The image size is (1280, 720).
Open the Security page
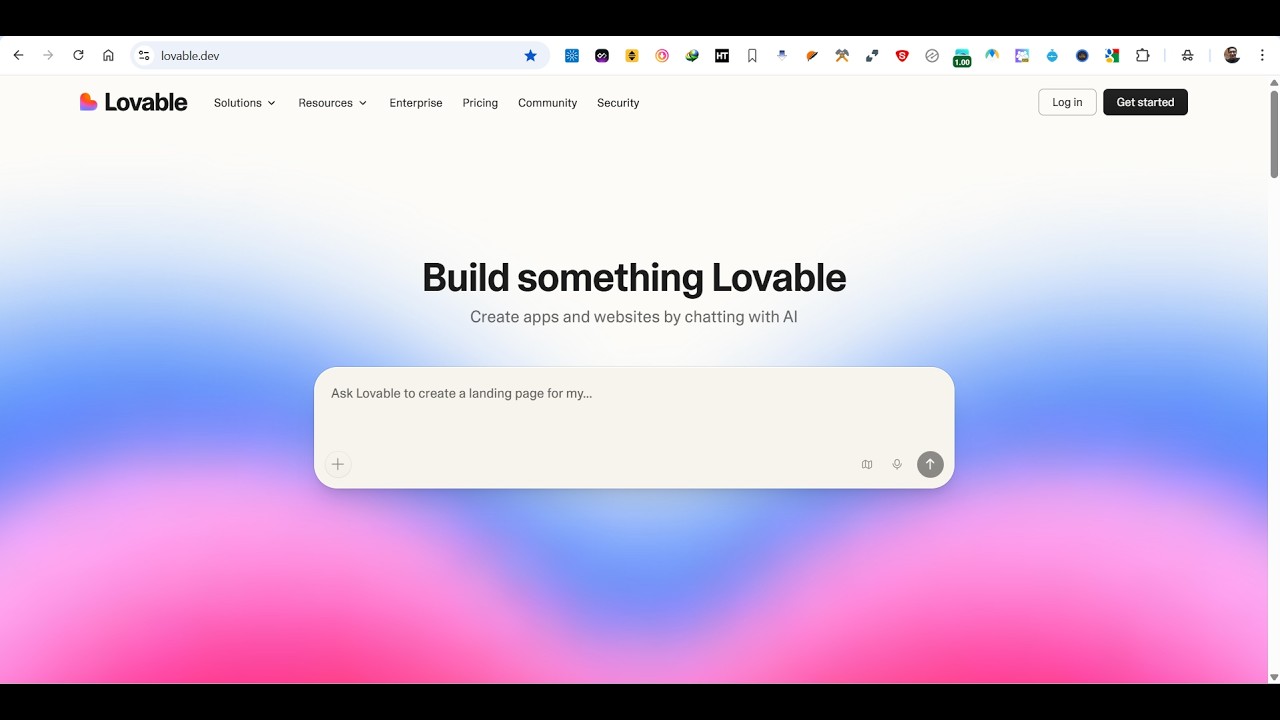618,103
